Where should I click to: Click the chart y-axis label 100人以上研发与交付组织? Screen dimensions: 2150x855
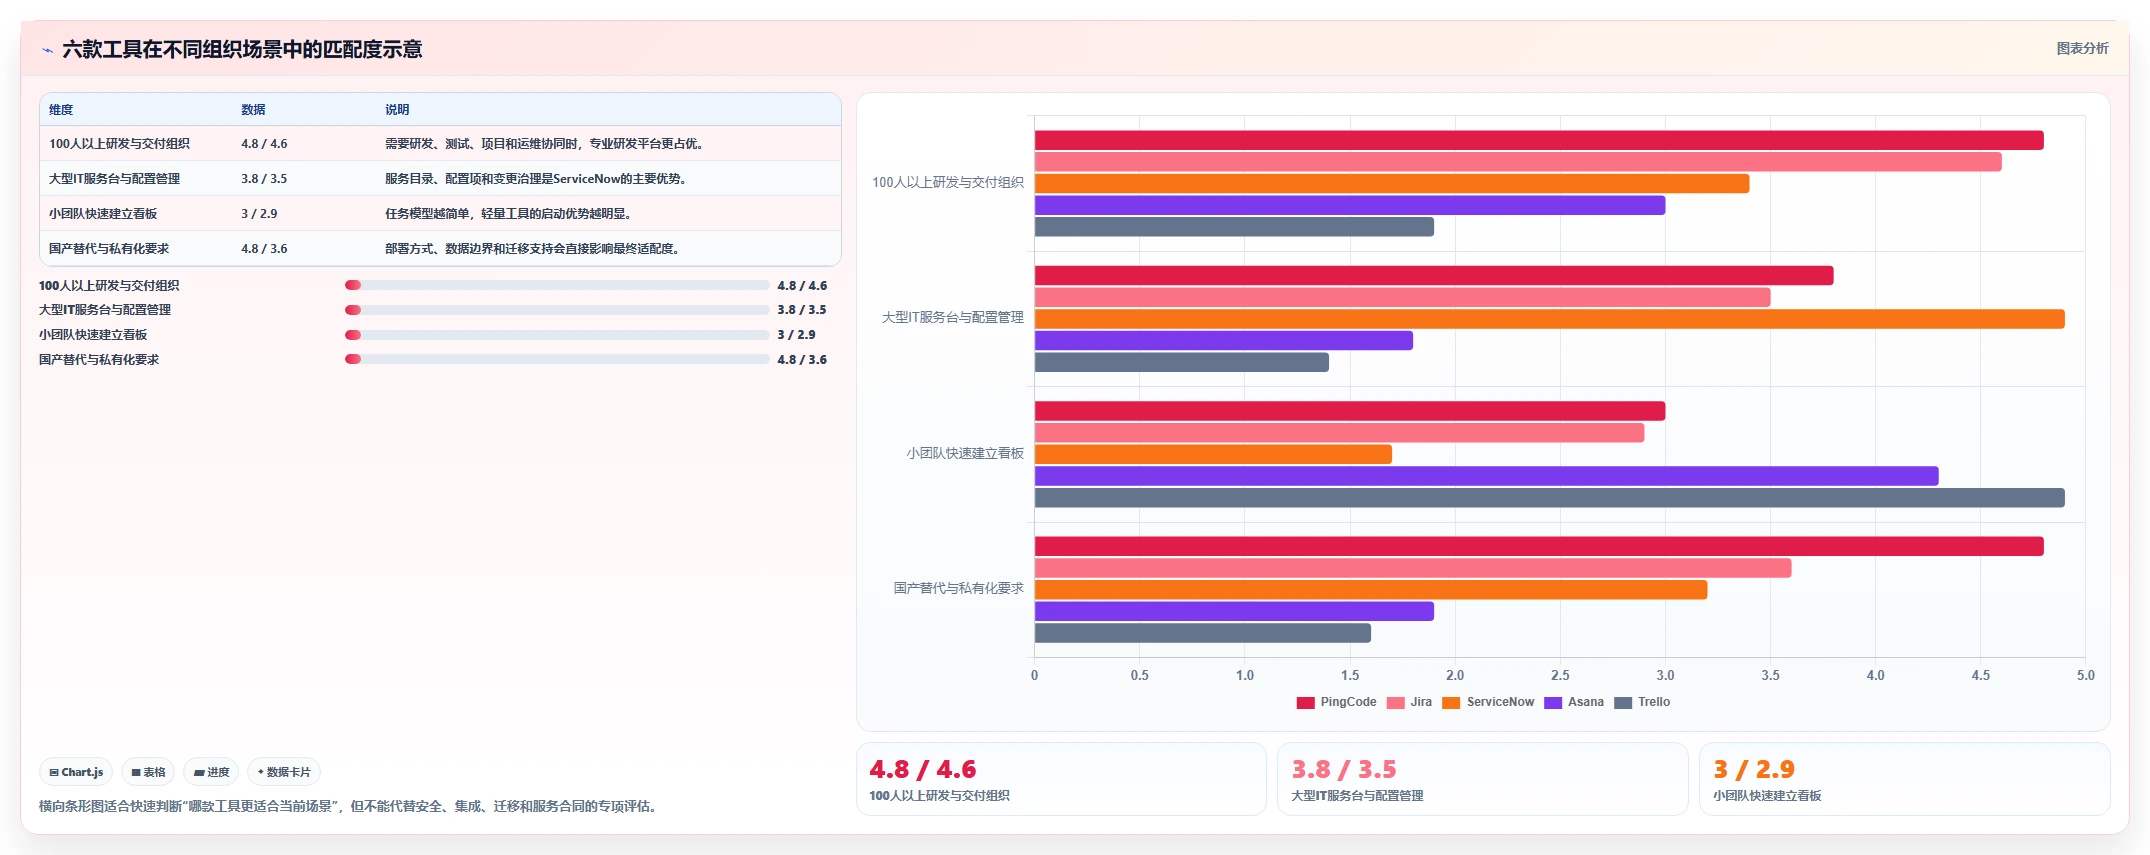[948, 183]
